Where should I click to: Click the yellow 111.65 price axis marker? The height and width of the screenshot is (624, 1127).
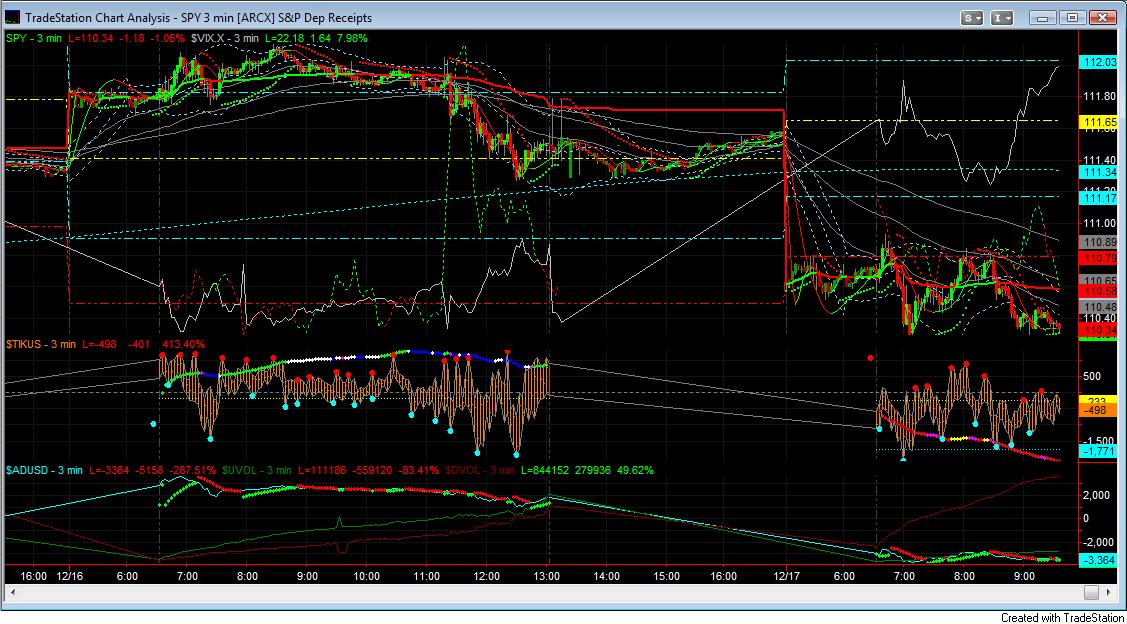point(1097,124)
